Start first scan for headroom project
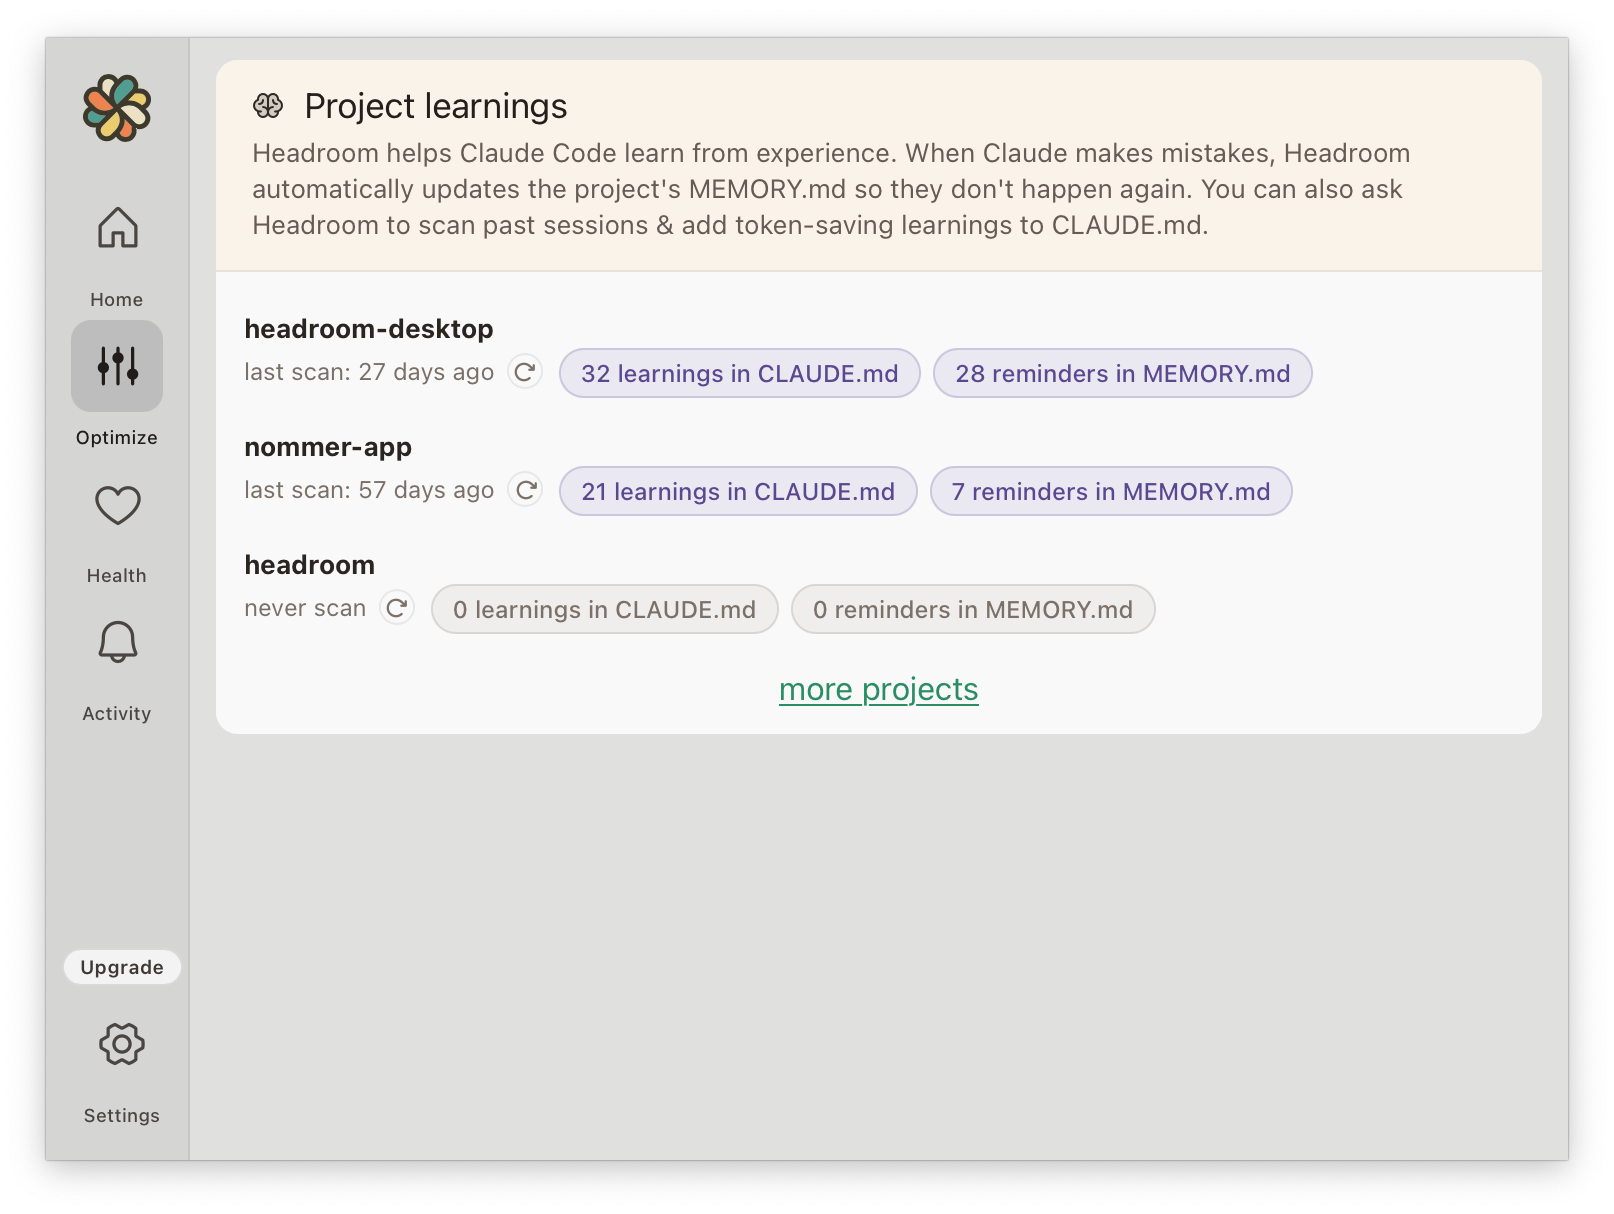 [x=397, y=608]
